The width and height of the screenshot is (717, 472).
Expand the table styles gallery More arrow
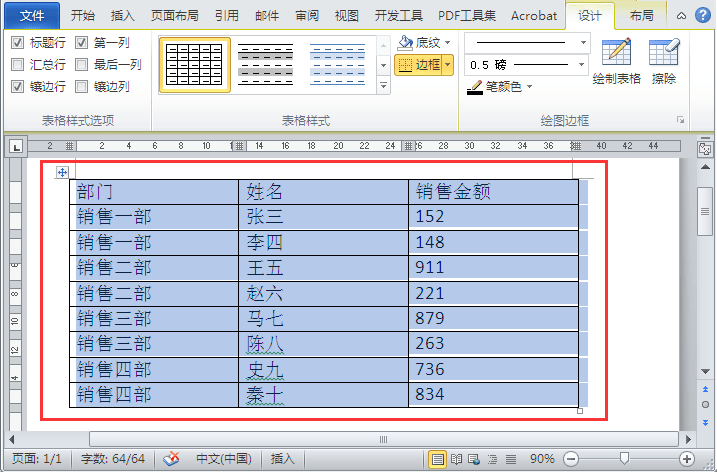point(383,86)
